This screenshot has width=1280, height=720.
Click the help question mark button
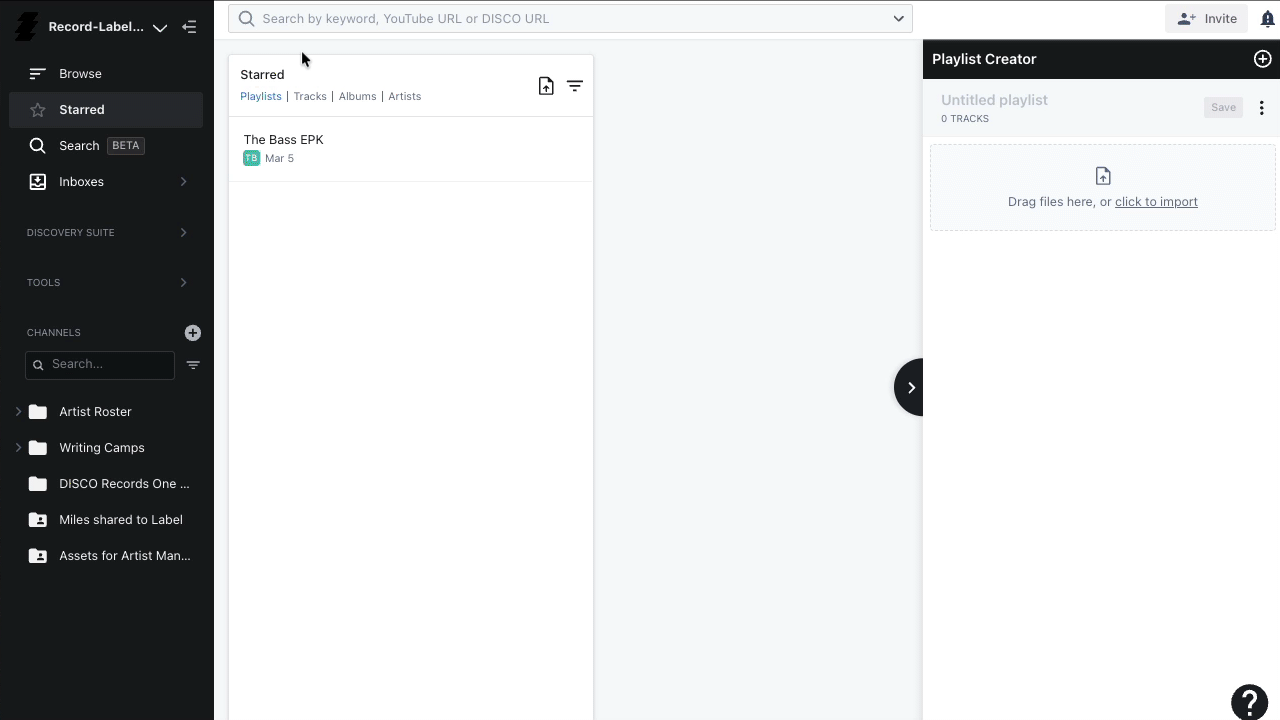click(1249, 702)
